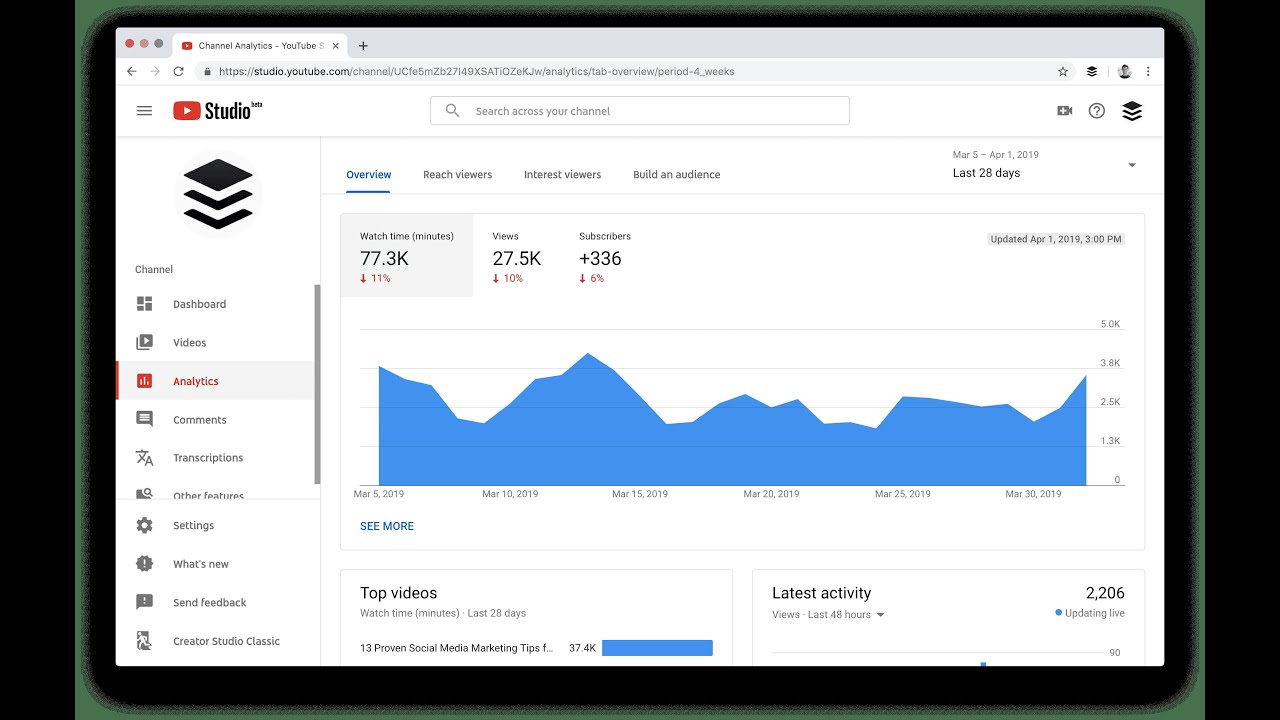Screen dimensions: 1280x720
Task: Click the YouTube Studio logo
Action: pyautogui.click(x=217, y=111)
